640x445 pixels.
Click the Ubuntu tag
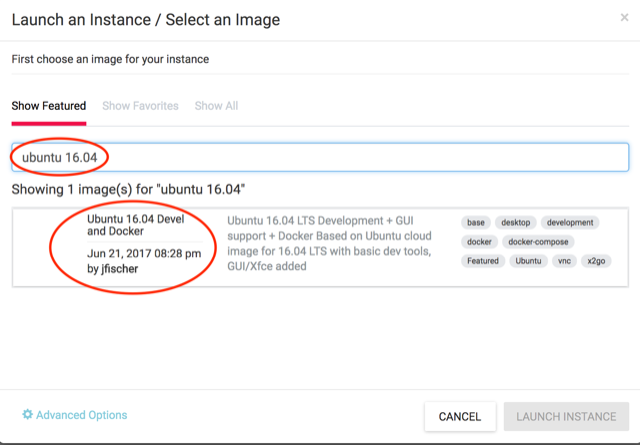pyautogui.click(x=528, y=261)
